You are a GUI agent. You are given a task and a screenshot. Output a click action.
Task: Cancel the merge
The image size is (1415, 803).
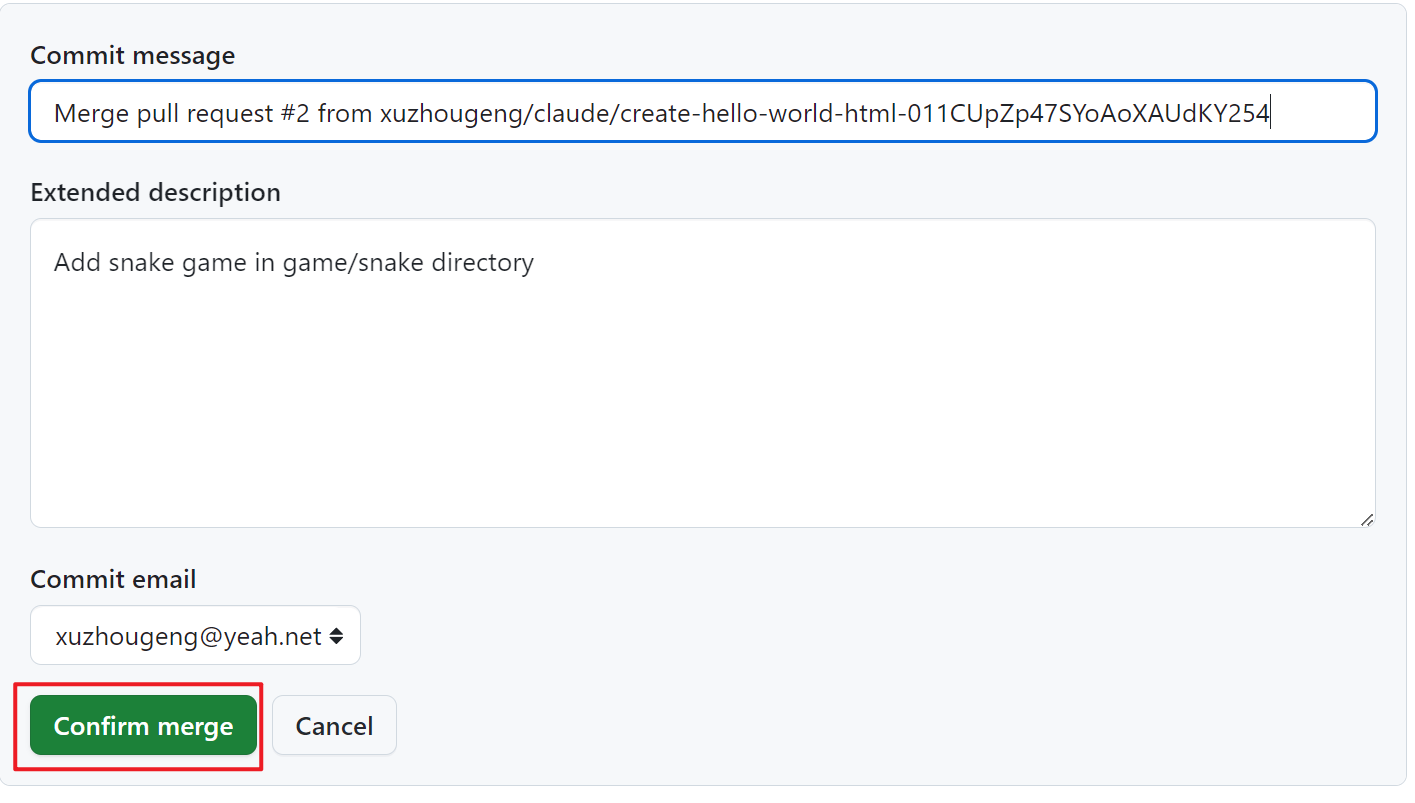coord(334,726)
